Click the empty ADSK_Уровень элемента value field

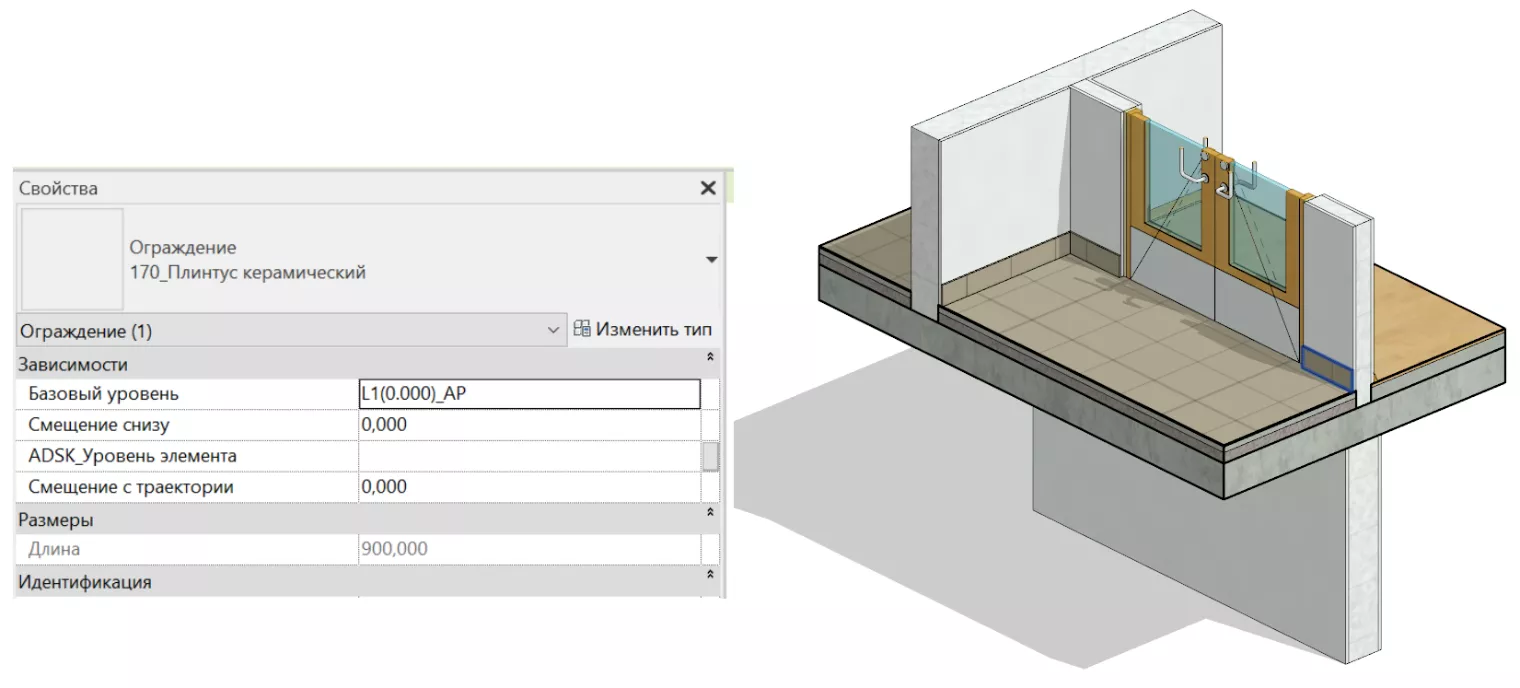coord(528,456)
